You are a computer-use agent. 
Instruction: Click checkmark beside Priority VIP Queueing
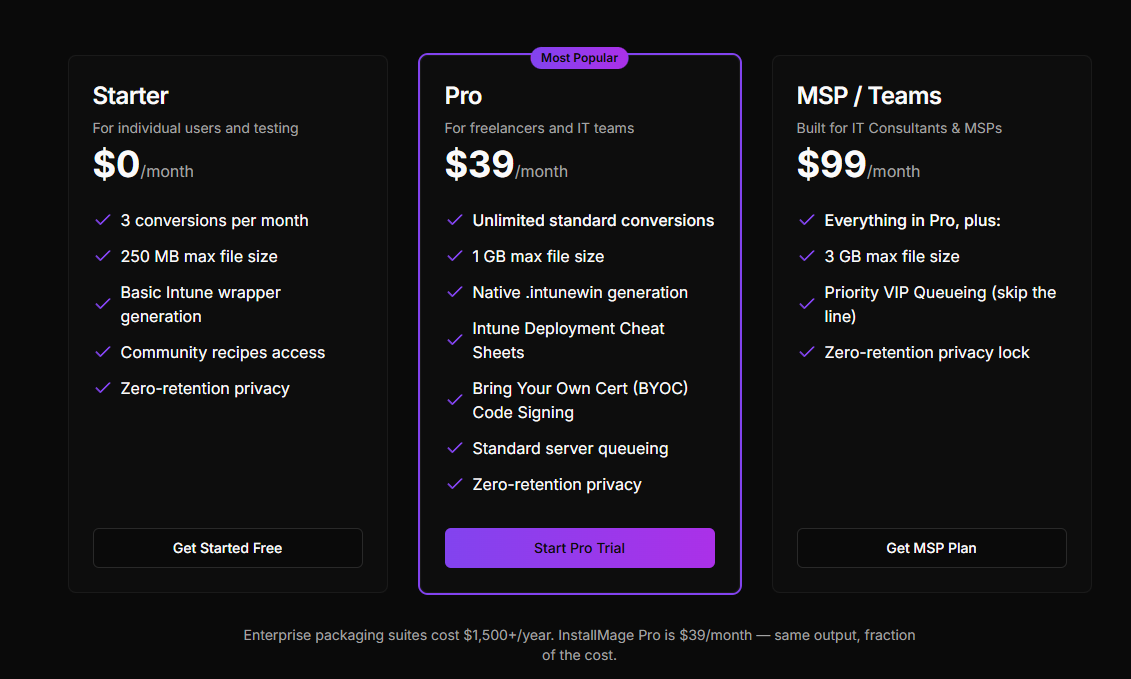(x=806, y=304)
